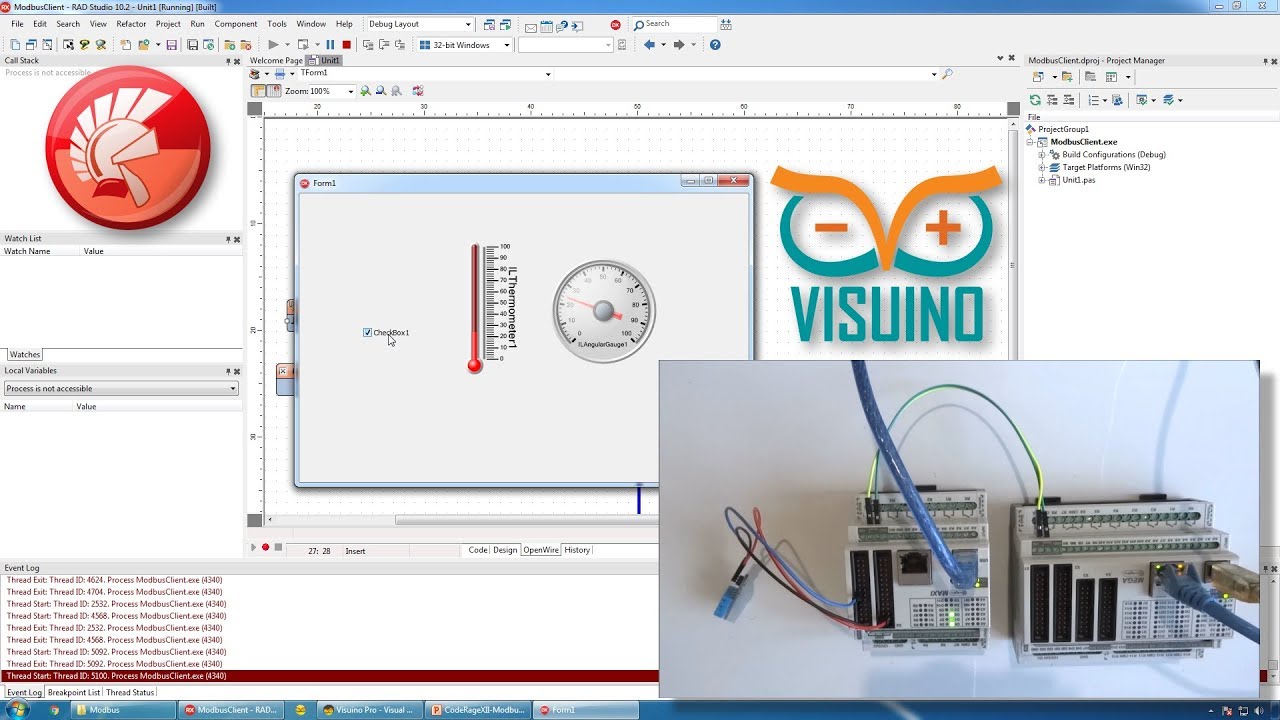Pin the Watch List panel
This screenshot has height=720, width=1280.
pos(228,239)
